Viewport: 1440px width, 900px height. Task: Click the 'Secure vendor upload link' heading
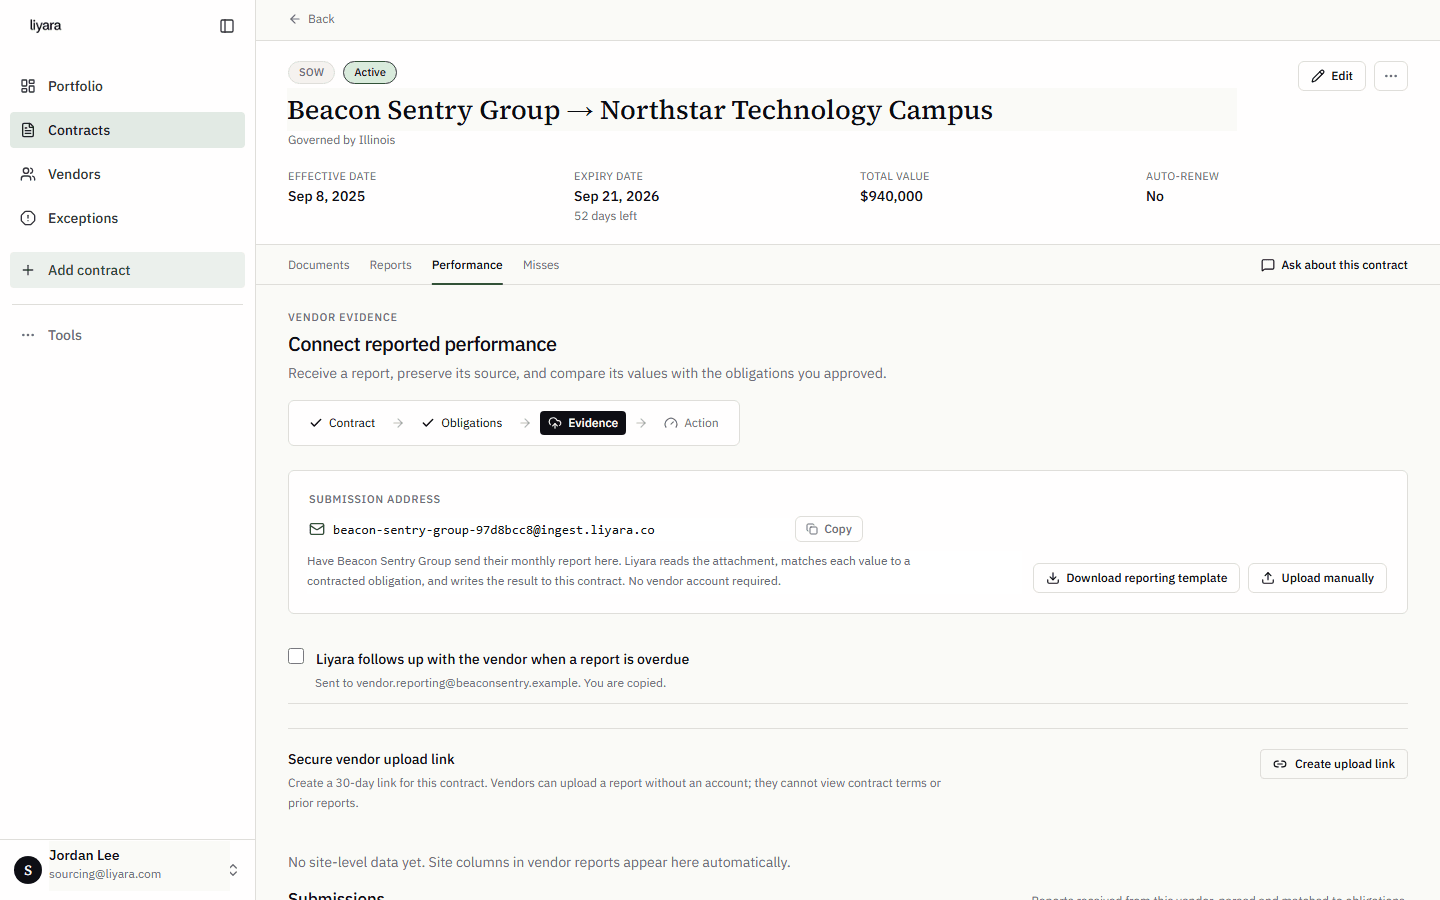[371, 759]
